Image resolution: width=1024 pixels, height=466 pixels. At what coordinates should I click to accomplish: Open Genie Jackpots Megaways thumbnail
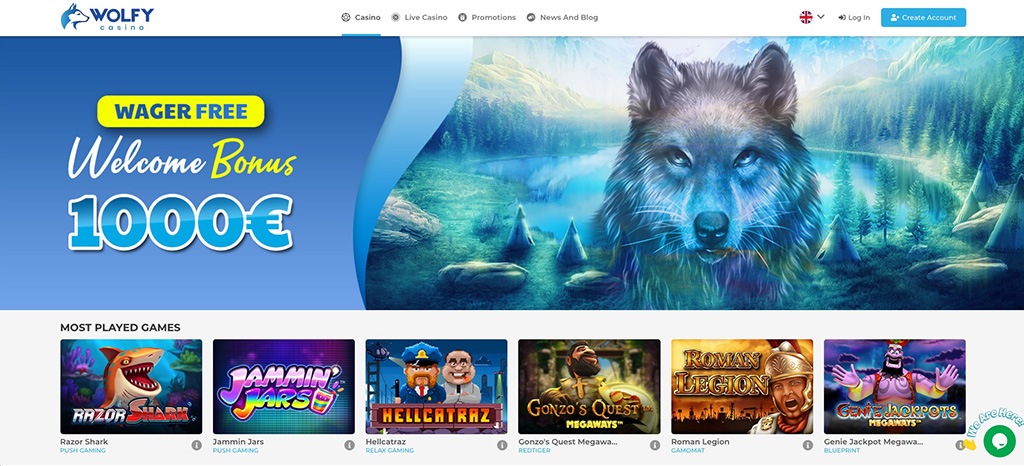coord(895,386)
